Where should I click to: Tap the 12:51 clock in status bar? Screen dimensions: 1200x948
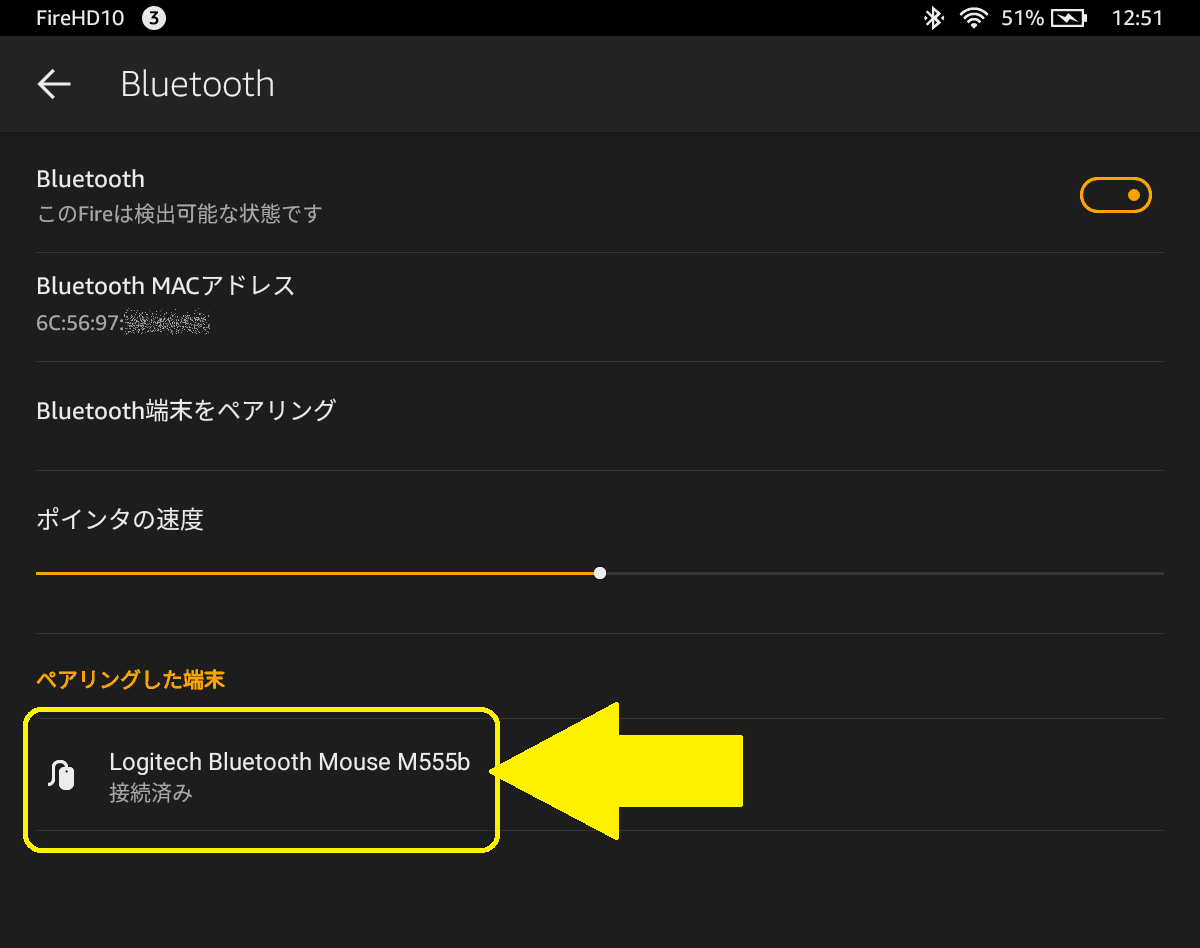(1138, 18)
